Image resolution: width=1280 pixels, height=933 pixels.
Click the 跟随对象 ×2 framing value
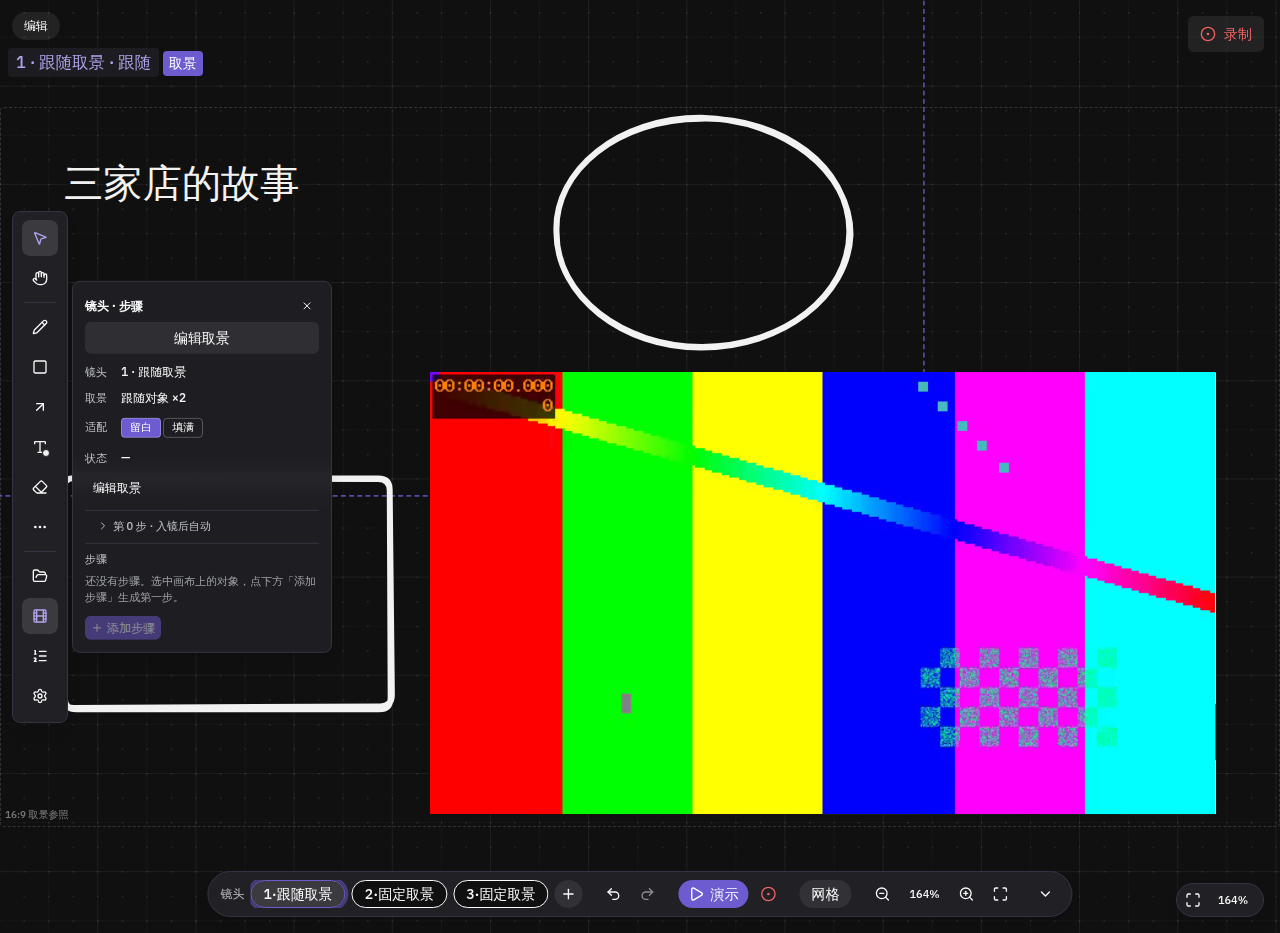click(153, 398)
